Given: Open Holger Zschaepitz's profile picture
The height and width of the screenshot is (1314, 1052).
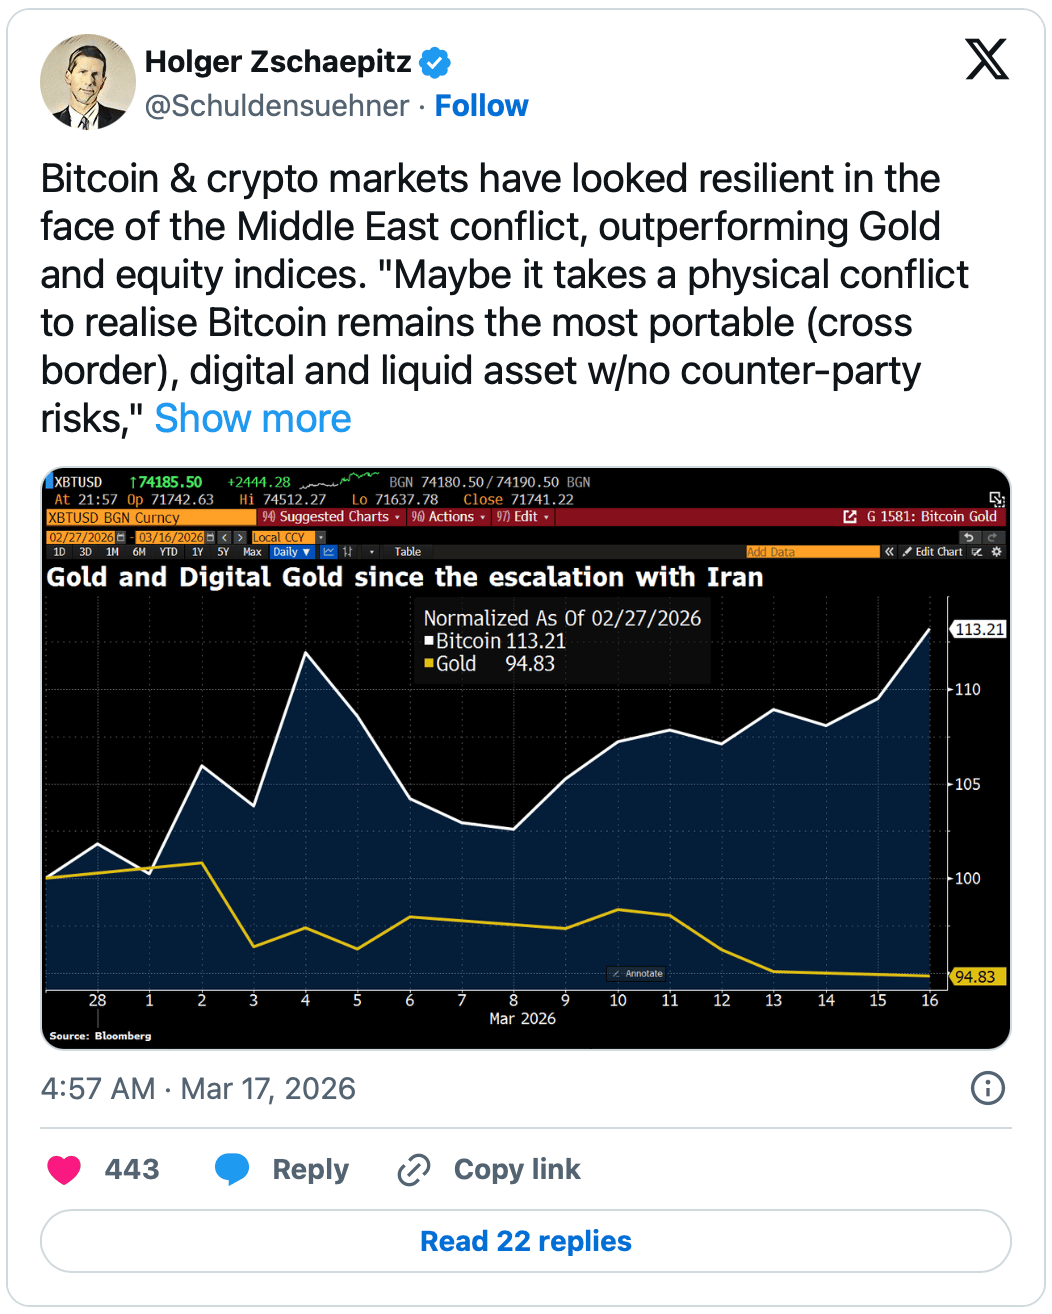Looking at the screenshot, I should (x=87, y=82).
